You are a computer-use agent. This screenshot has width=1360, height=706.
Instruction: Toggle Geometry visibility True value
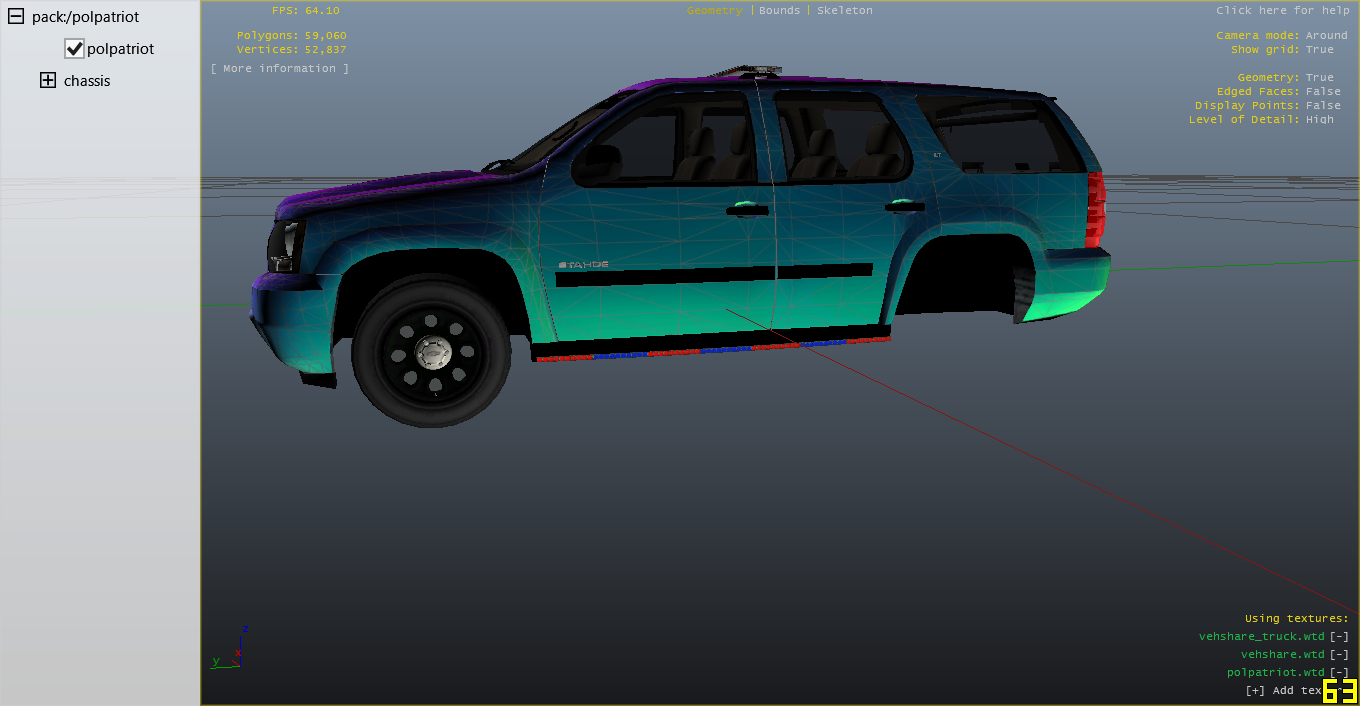tap(1319, 77)
